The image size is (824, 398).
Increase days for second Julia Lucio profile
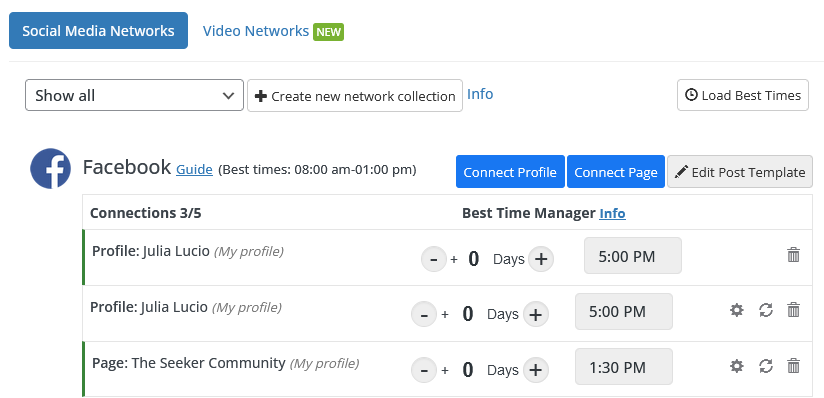(x=535, y=314)
